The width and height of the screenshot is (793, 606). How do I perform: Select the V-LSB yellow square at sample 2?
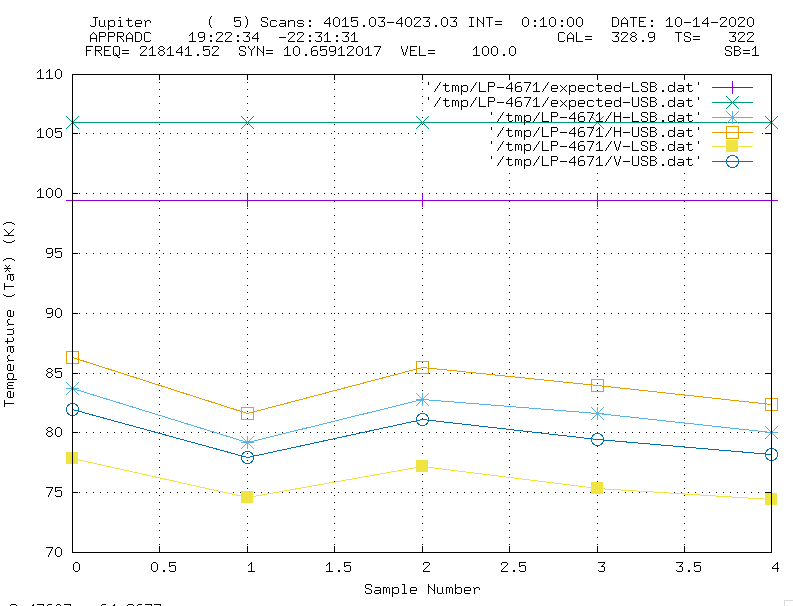(422, 466)
